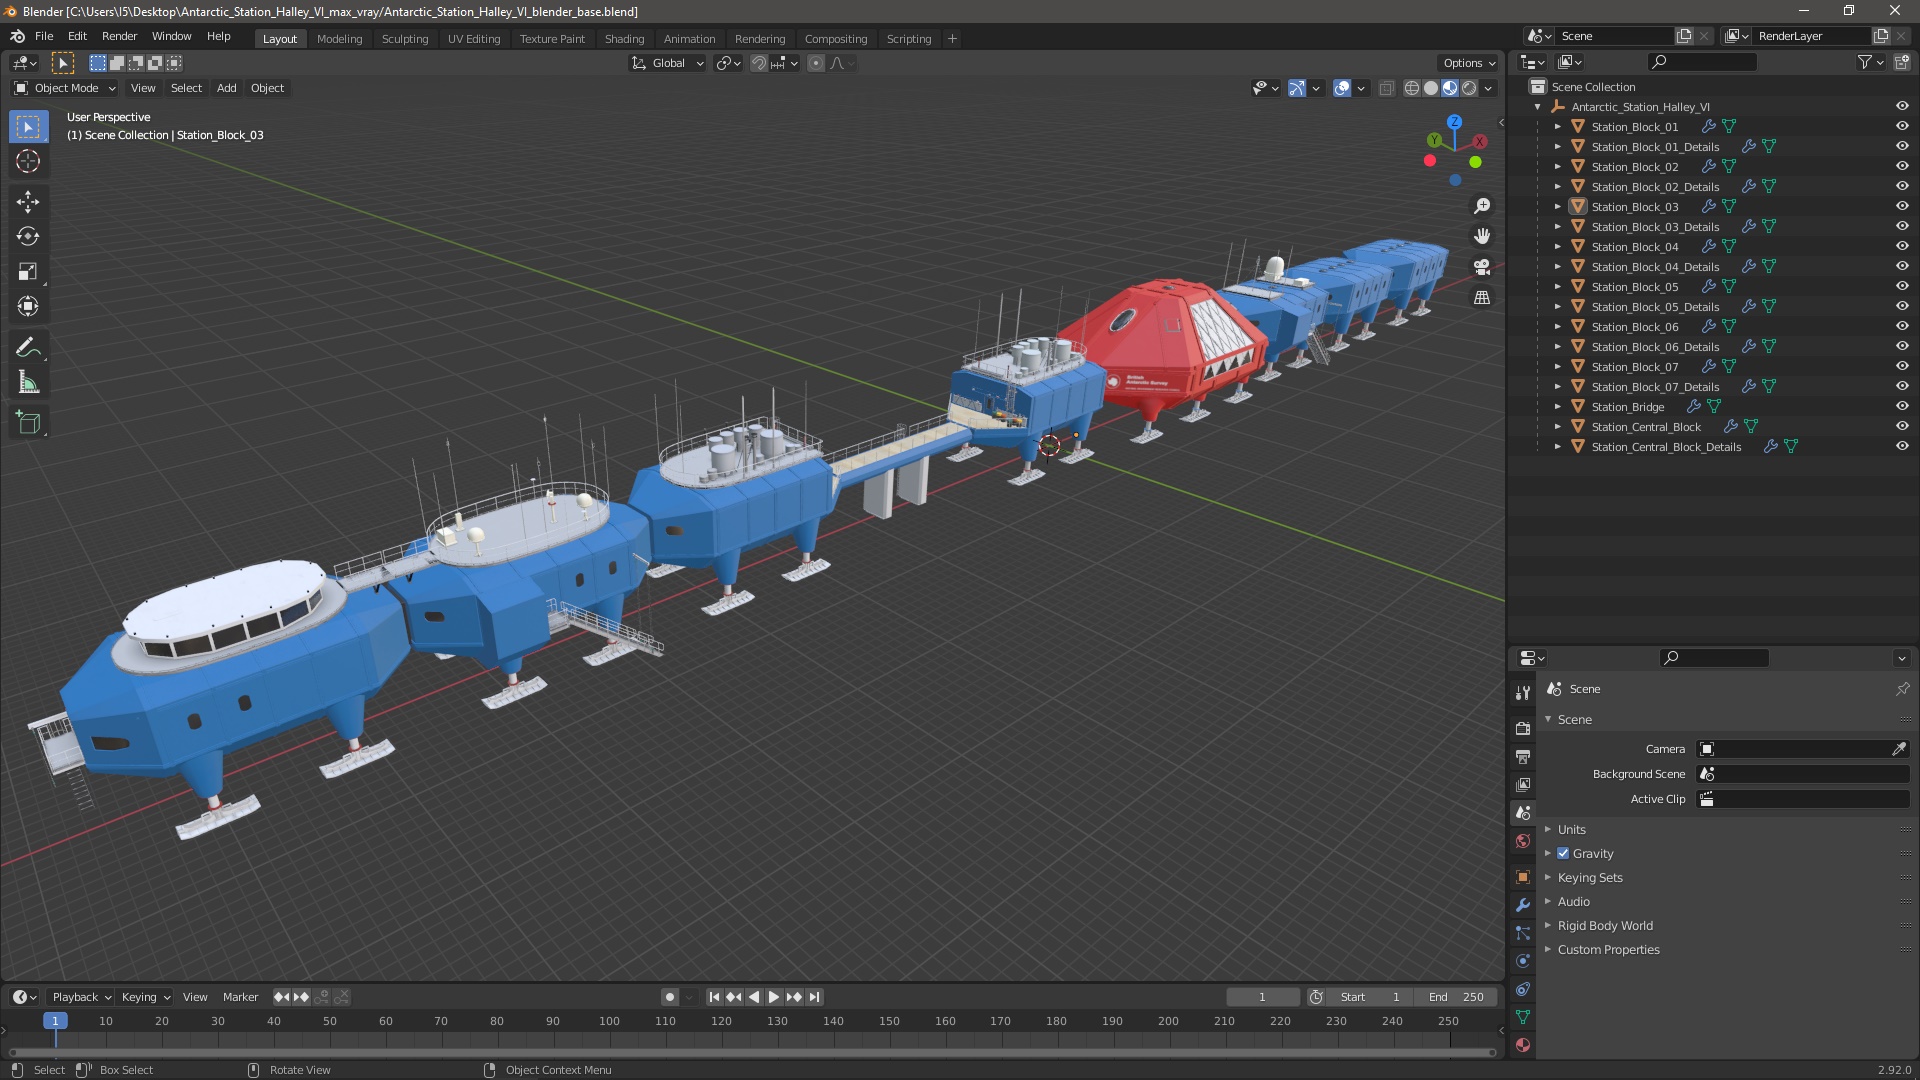Open the File menu
This screenshot has width=1920, height=1080.
tap(44, 36)
